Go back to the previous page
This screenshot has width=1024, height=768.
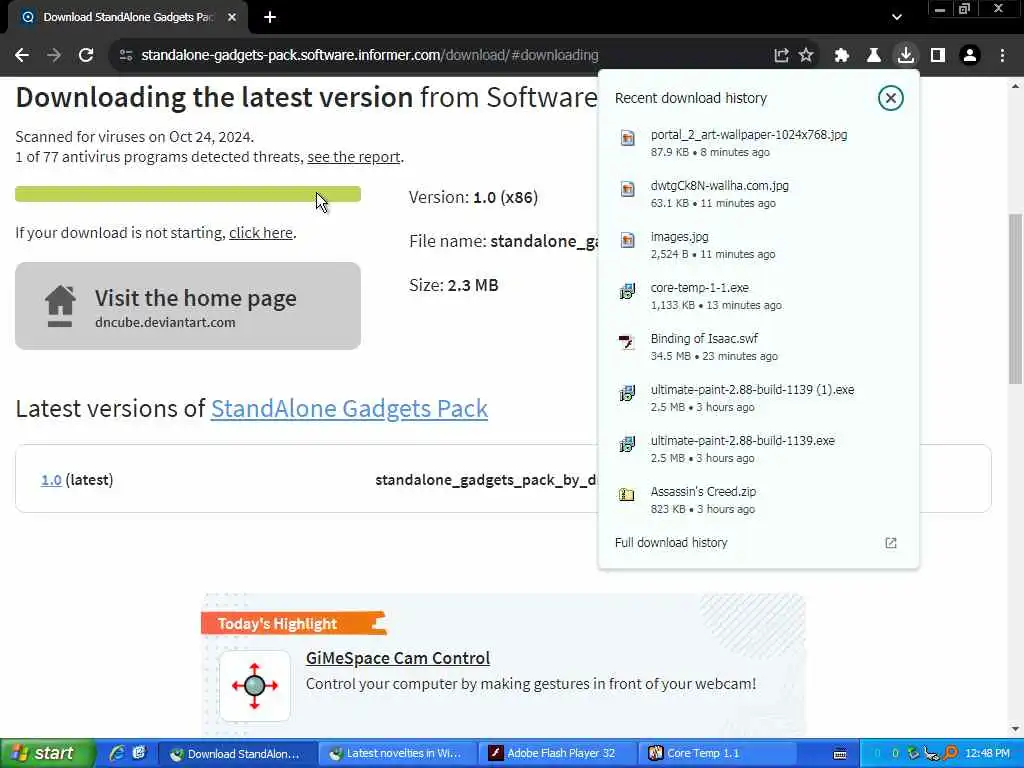click(22, 56)
